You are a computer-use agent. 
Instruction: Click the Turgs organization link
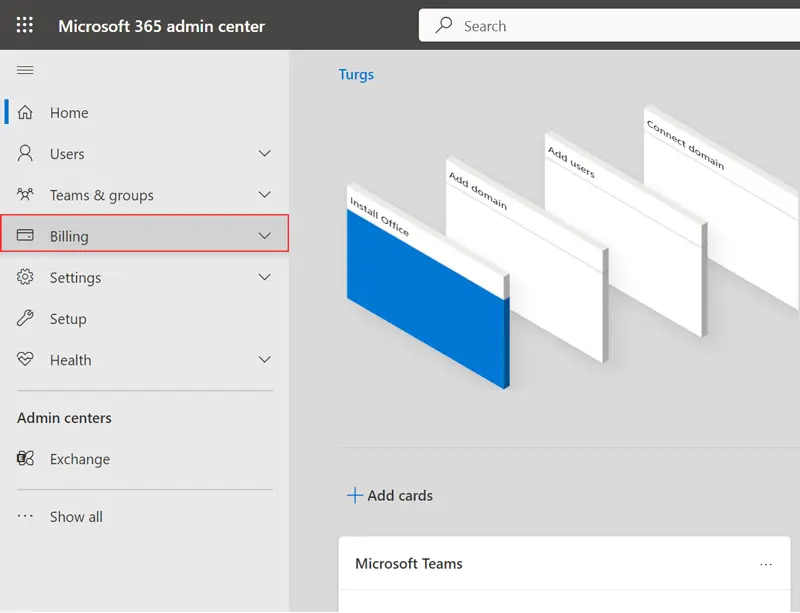(x=356, y=75)
